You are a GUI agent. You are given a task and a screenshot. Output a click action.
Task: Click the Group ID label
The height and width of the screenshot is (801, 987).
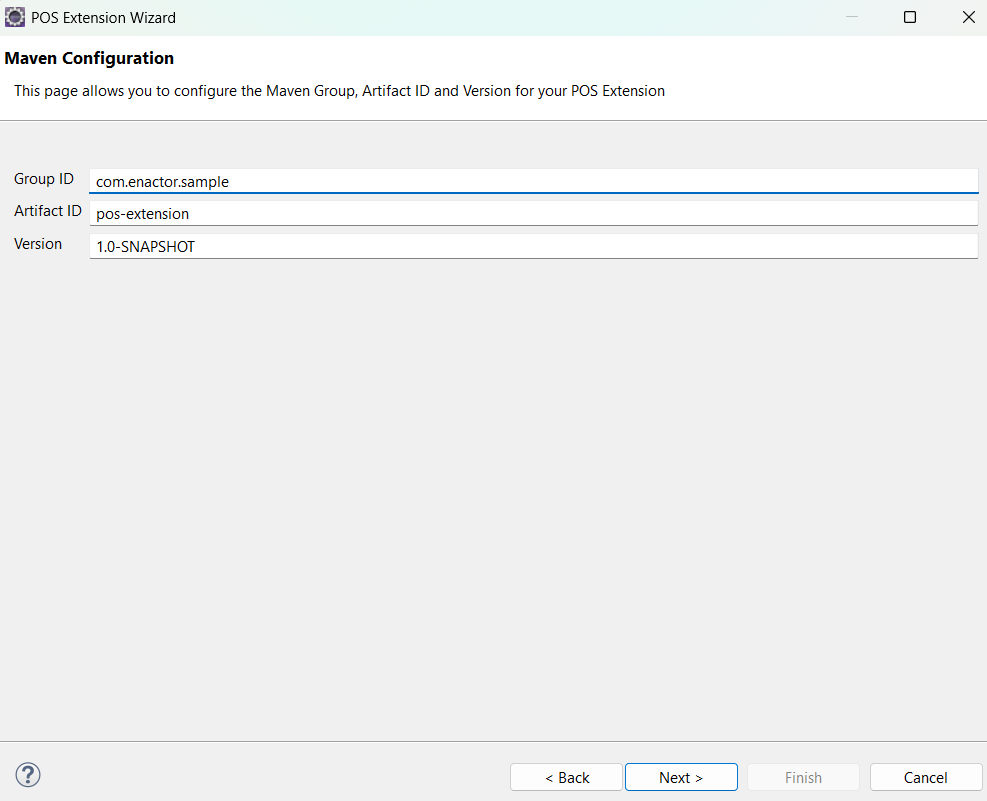pyautogui.click(x=43, y=178)
